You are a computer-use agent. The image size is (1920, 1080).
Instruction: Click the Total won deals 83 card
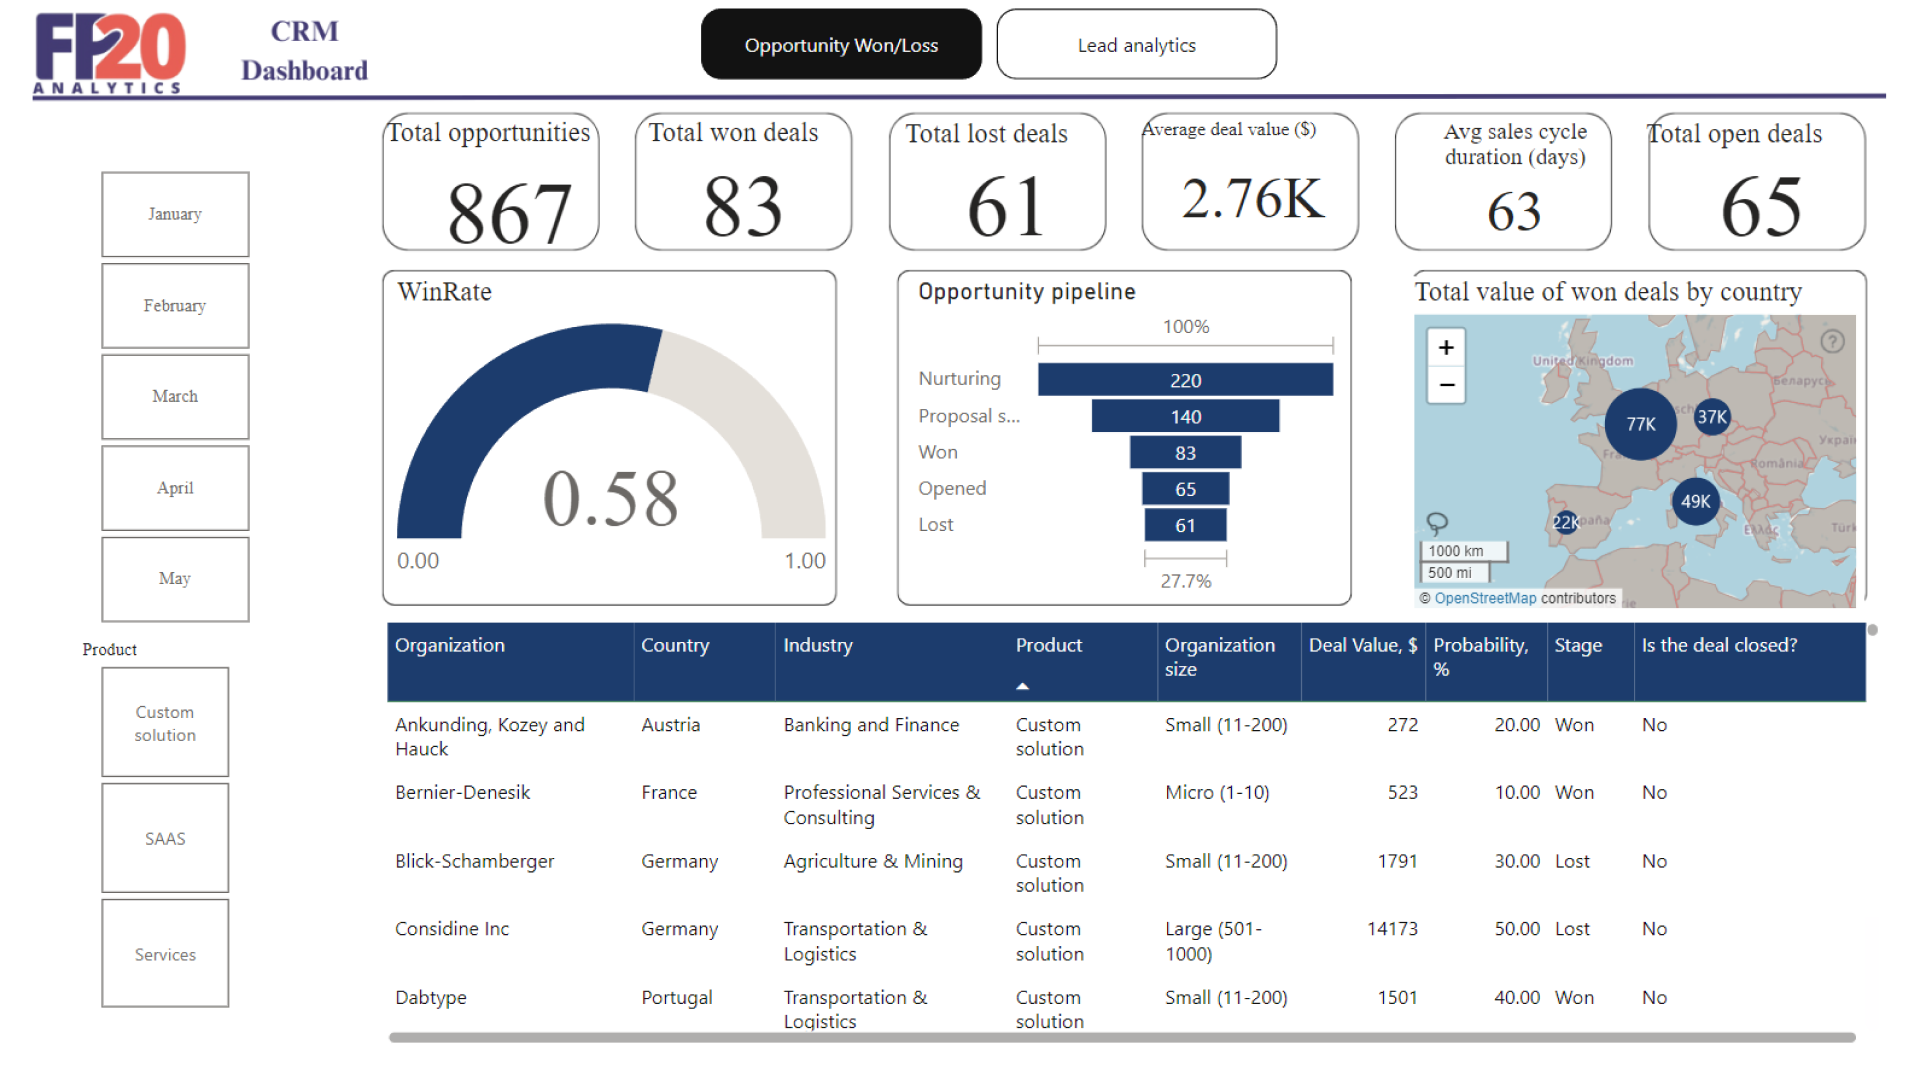pos(743,181)
